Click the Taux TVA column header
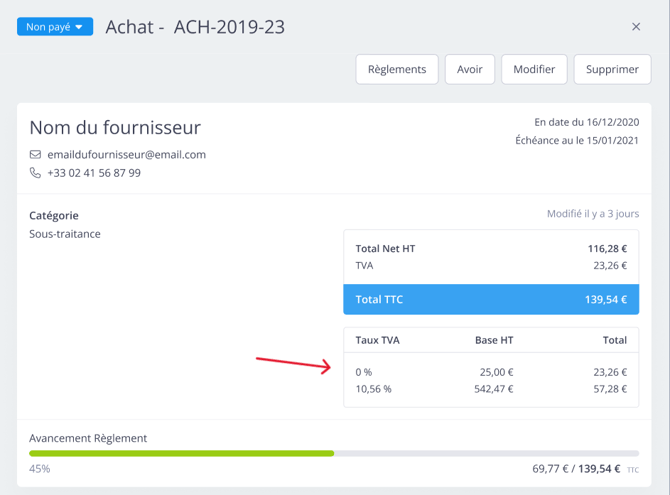The image size is (670, 495). pos(378,340)
